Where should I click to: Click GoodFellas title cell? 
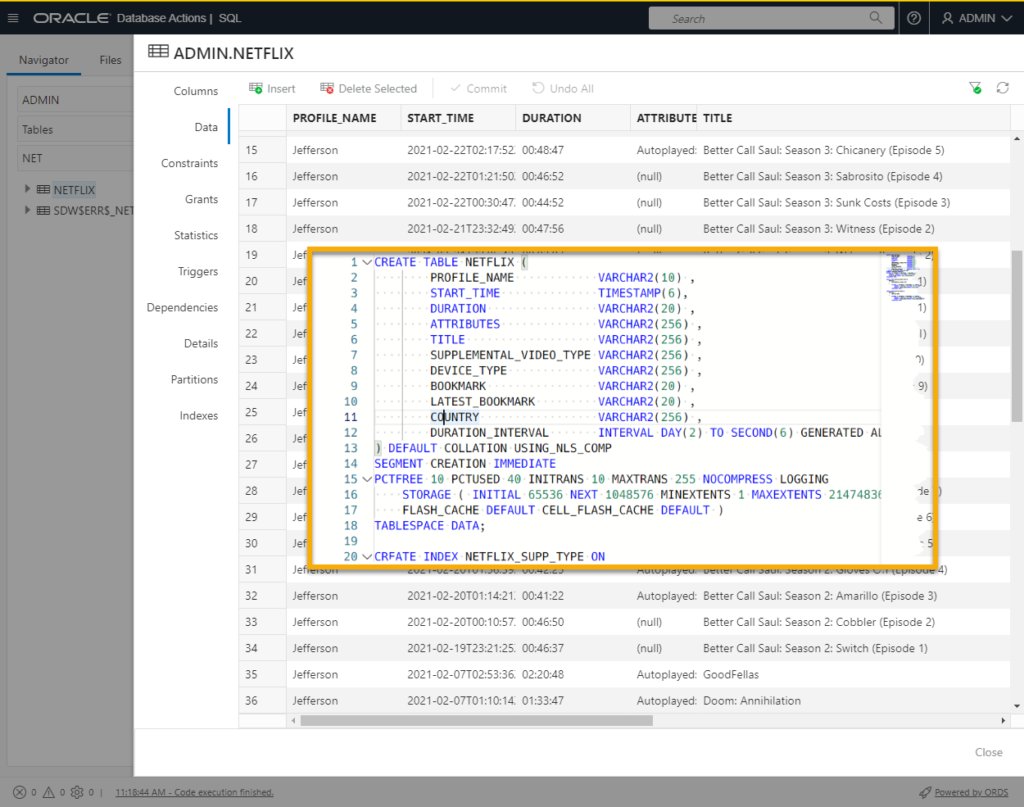point(731,674)
